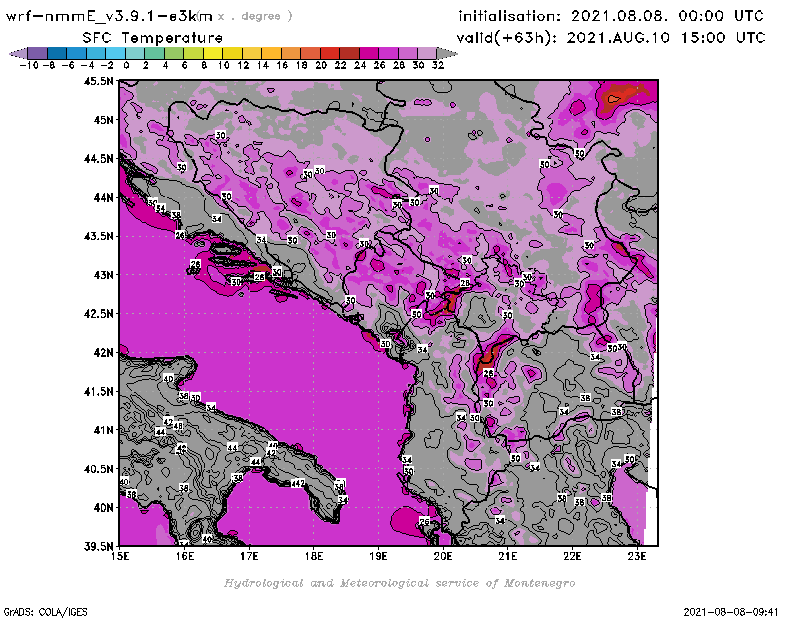Click the legend swatch between -4 and -2

pos(96,53)
